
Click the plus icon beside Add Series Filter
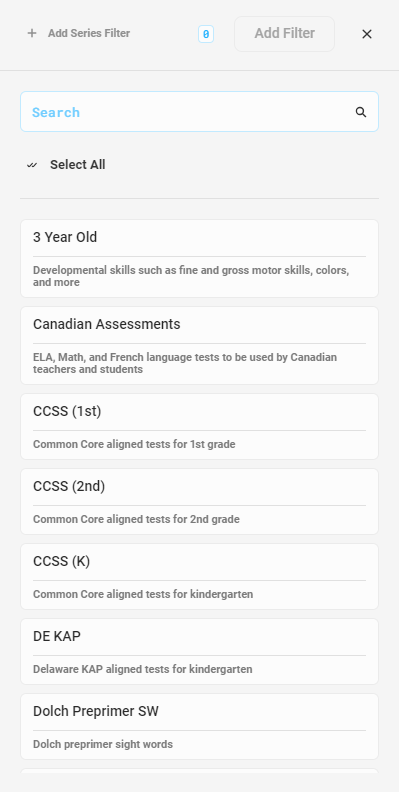(32, 33)
